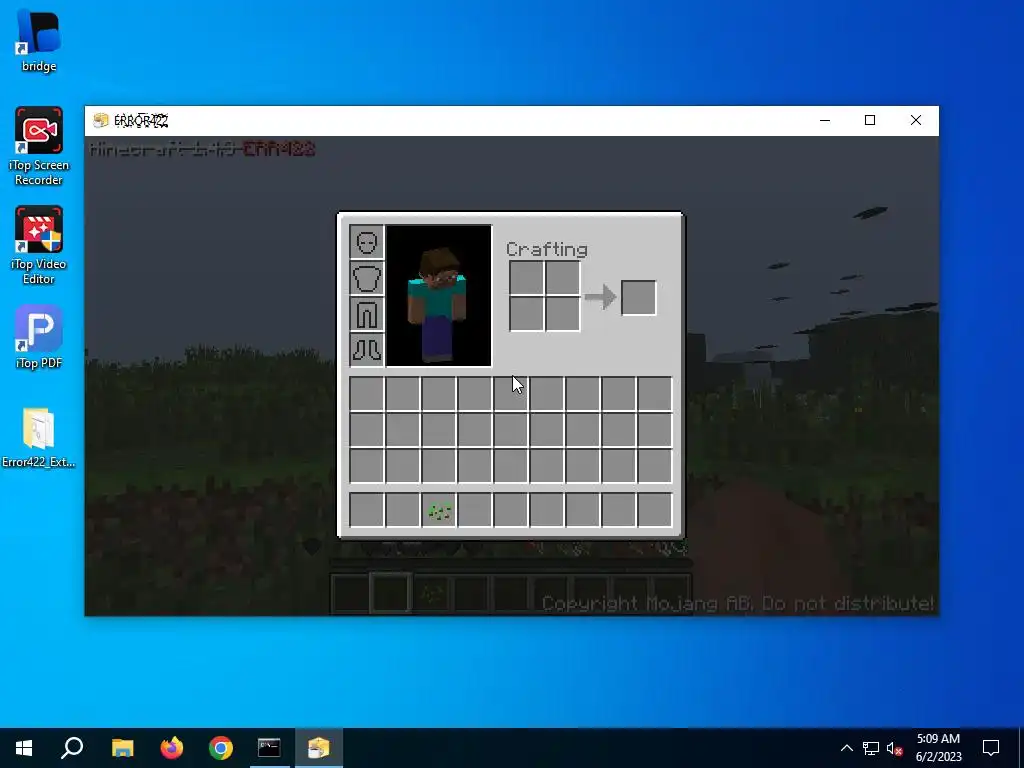This screenshot has height=768, width=1024.
Task: Show hidden system tray icons
Action: click(846, 748)
